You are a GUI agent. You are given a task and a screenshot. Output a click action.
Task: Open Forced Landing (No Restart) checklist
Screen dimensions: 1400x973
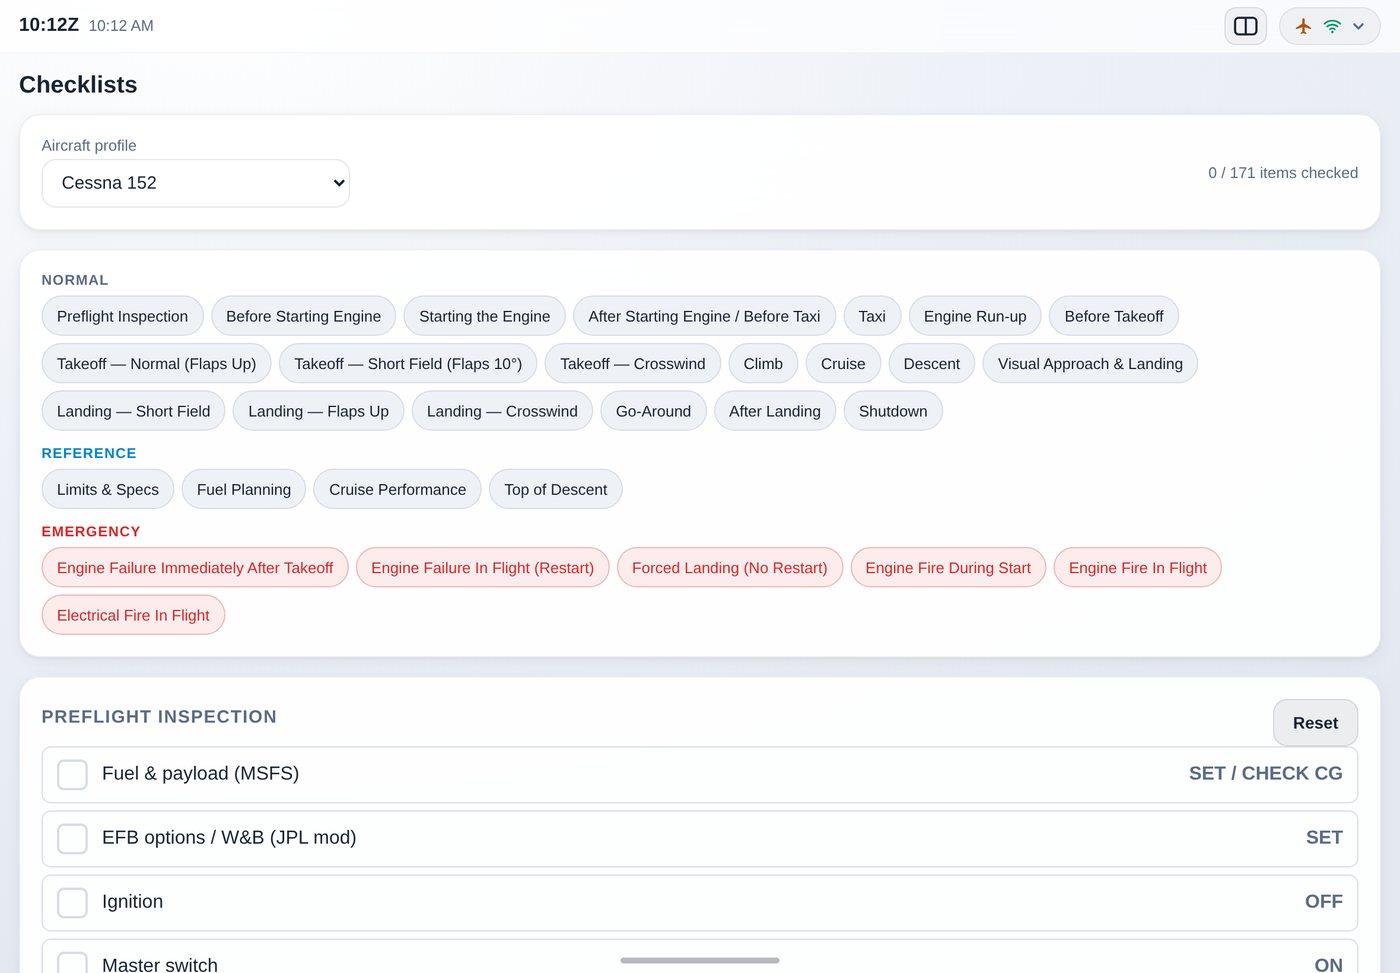coord(730,568)
